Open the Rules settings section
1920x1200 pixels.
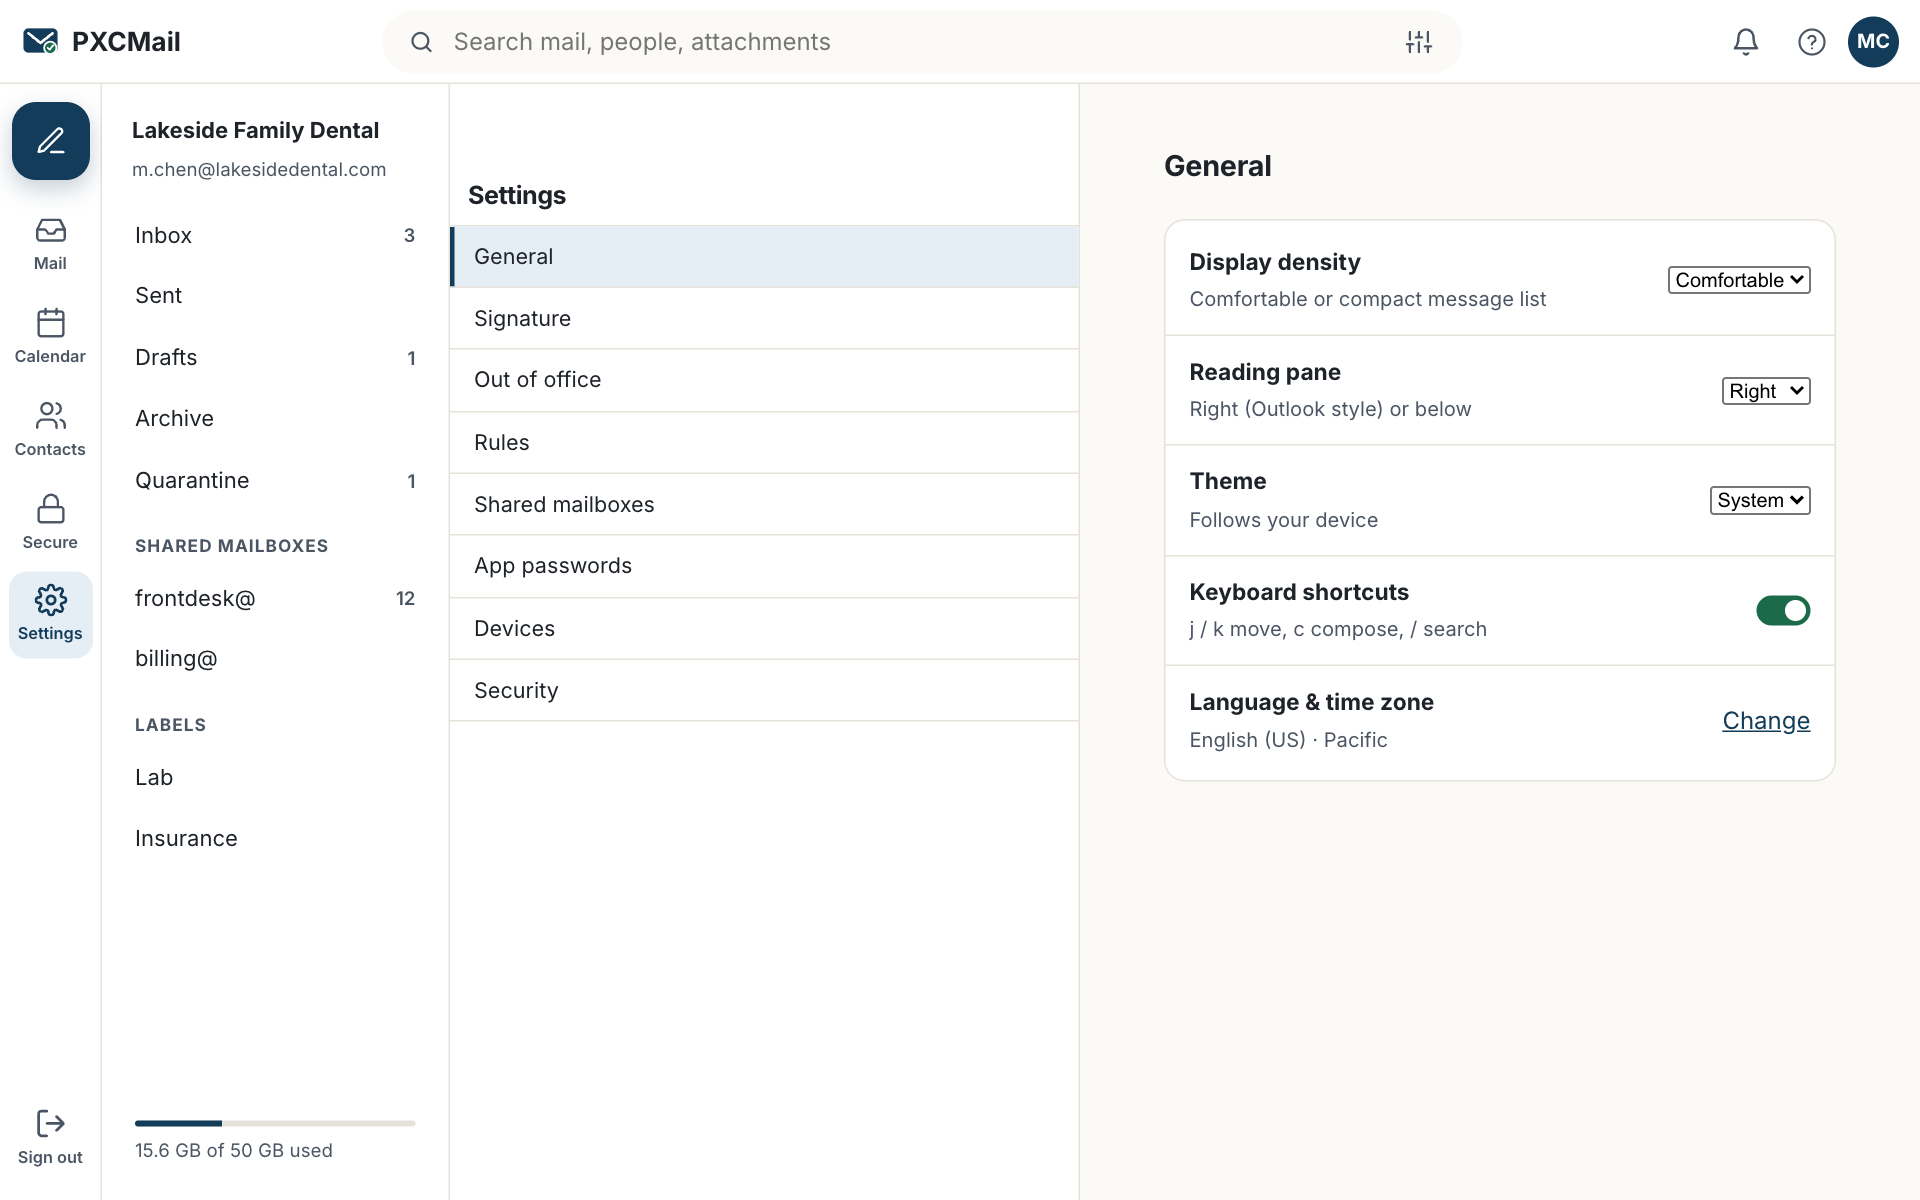point(764,442)
